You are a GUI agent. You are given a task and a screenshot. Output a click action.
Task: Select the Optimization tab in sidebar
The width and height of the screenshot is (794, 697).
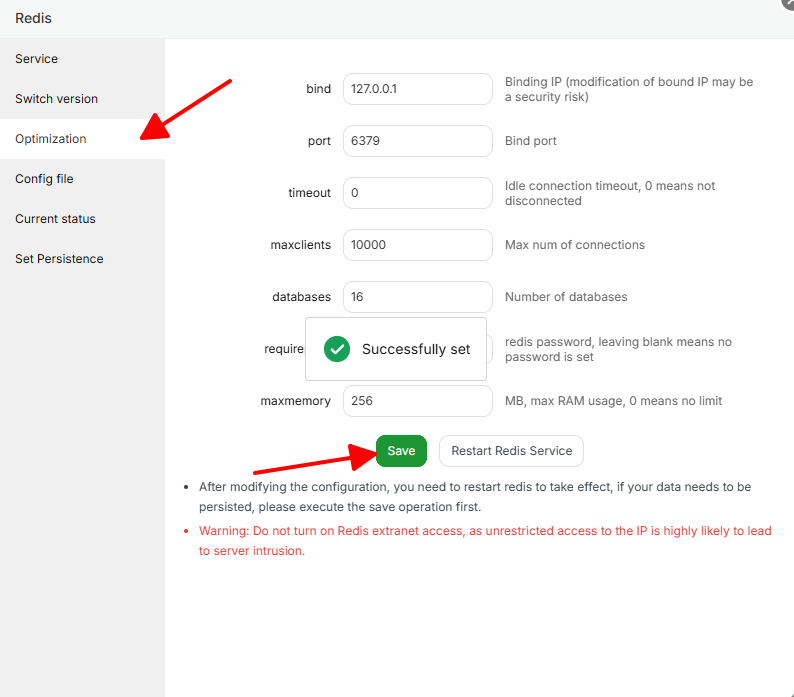(51, 139)
